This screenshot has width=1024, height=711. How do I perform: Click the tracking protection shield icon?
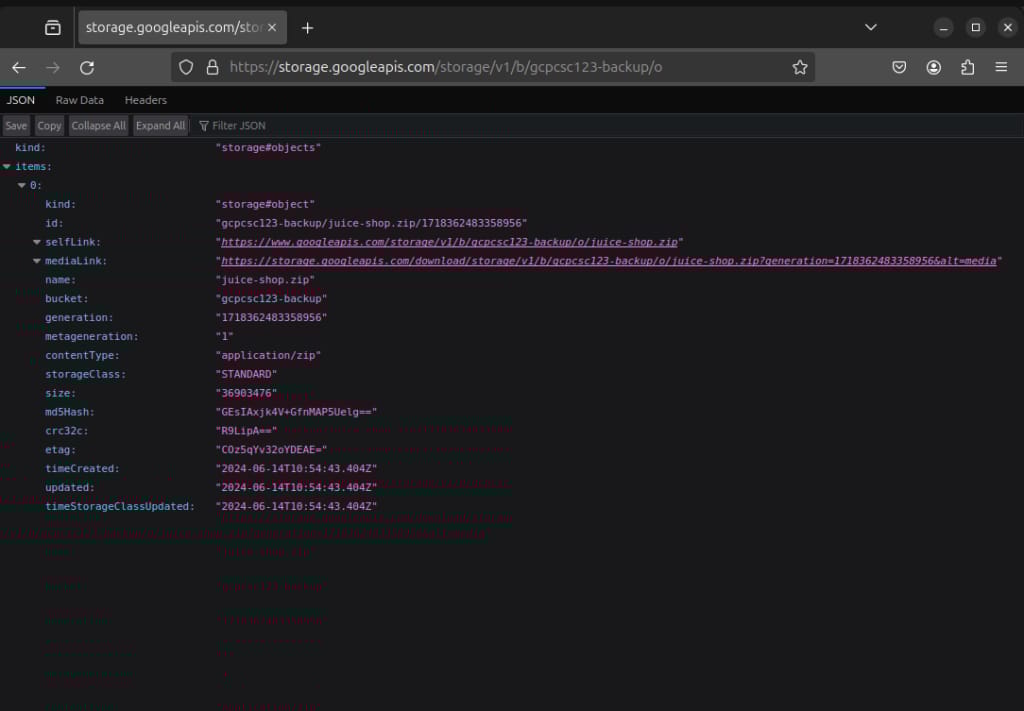pos(186,67)
